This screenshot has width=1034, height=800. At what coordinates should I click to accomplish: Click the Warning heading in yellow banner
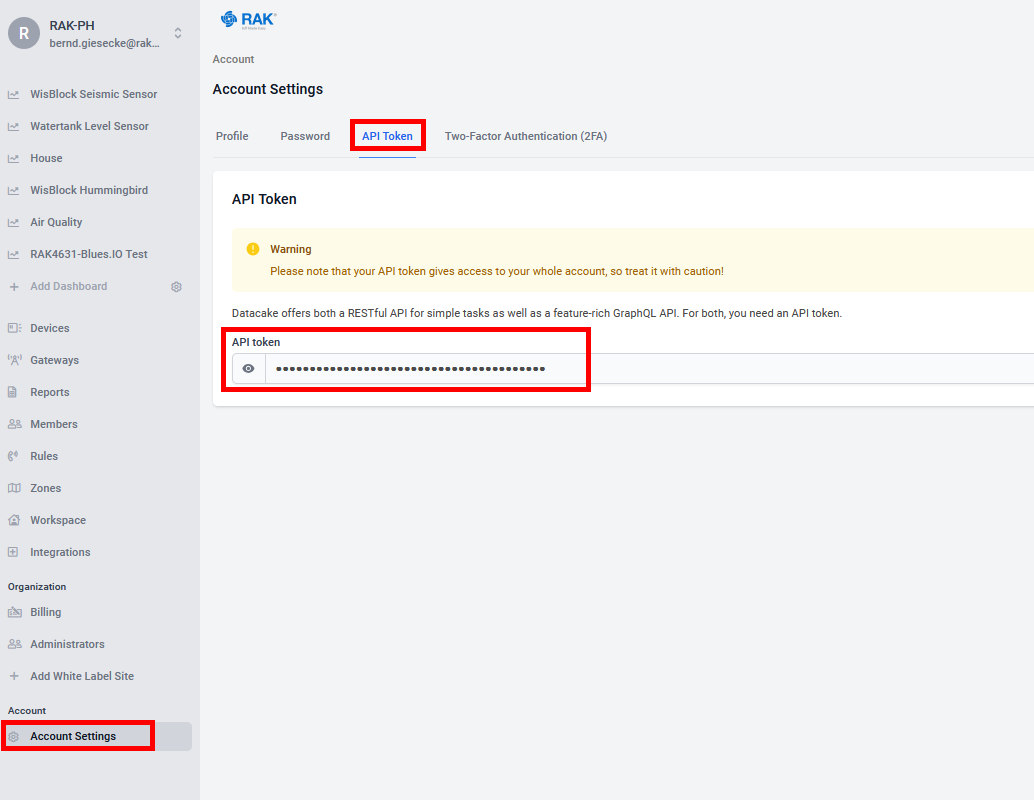(x=291, y=249)
